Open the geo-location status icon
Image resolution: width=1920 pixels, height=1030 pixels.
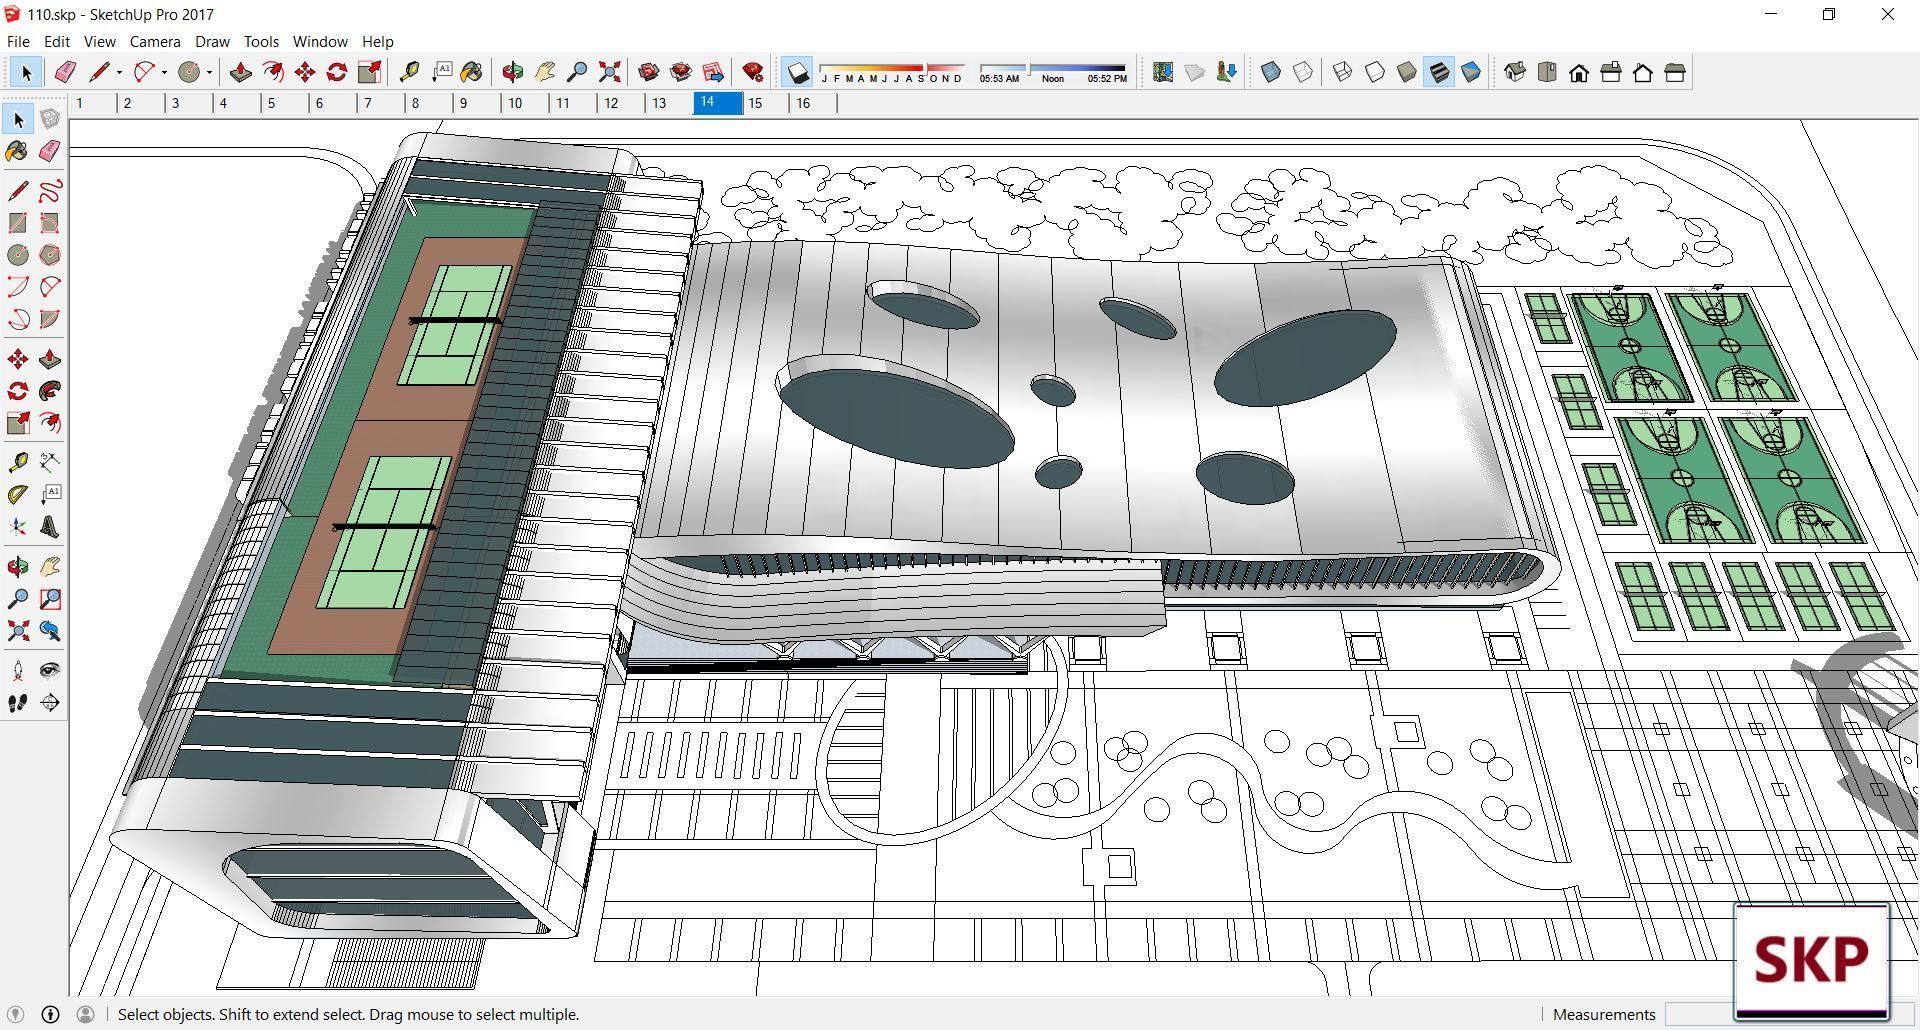pos(15,1014)
